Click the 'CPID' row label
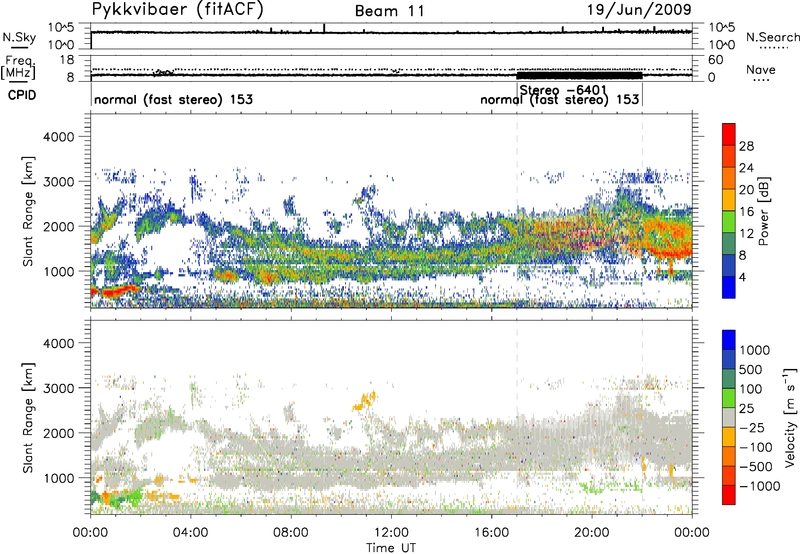Image resolution: width=800 pixels, height=554 pixels. [x=22, y=95]
